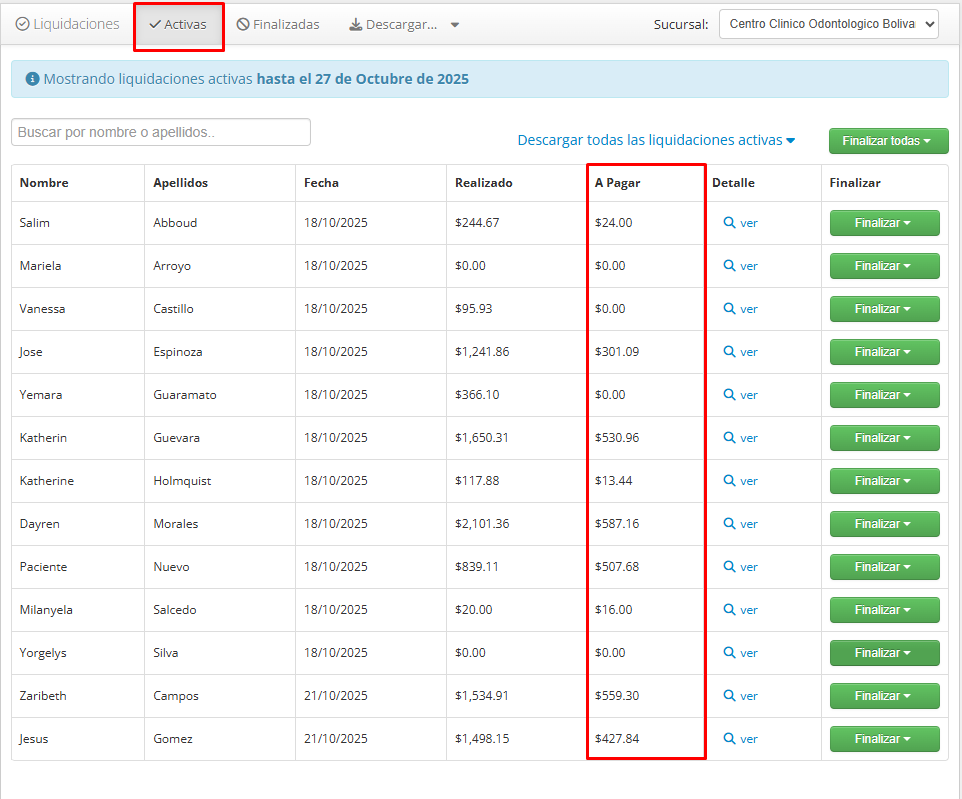
Task: Click magnifier icon in Yemara Guaramato row
Action: point(729,394)
